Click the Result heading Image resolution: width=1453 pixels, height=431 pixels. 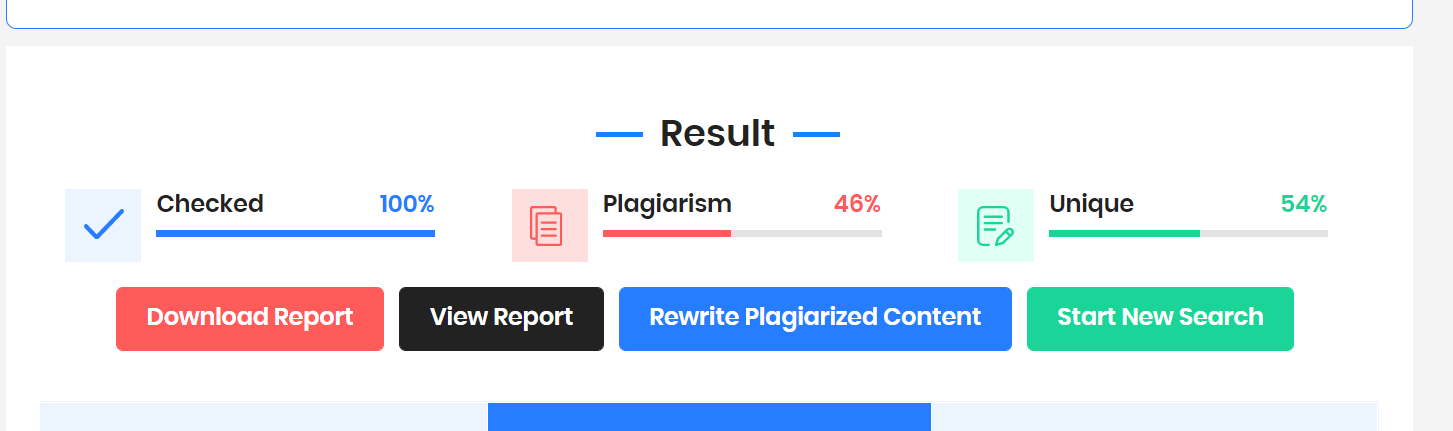pos(717,133)
